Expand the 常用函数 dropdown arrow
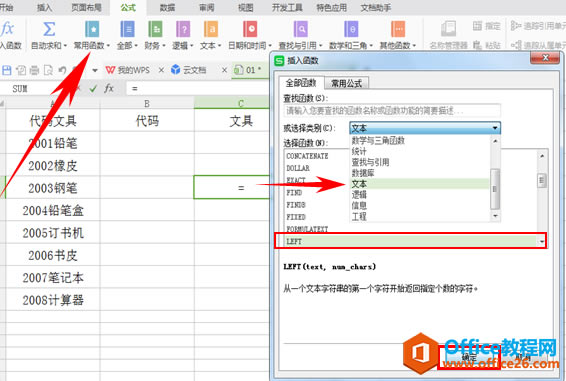This screenshot has width=566, height=381. tap(108, 46)
